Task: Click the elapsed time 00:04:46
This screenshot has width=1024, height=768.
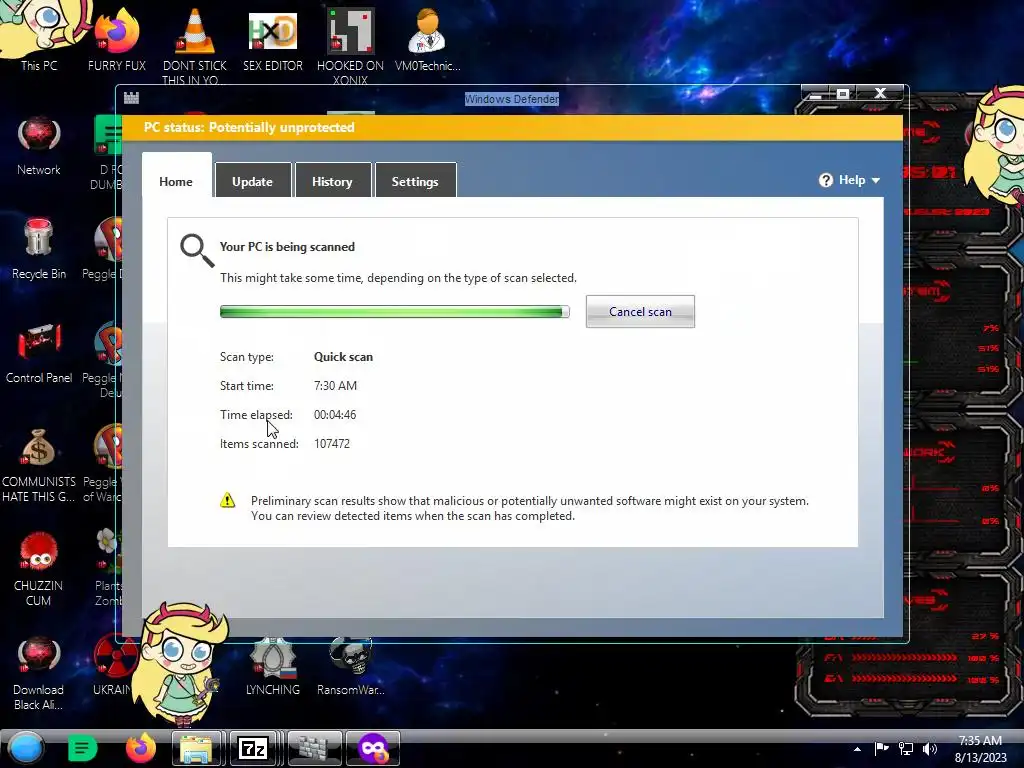Action: pos(335,415)
